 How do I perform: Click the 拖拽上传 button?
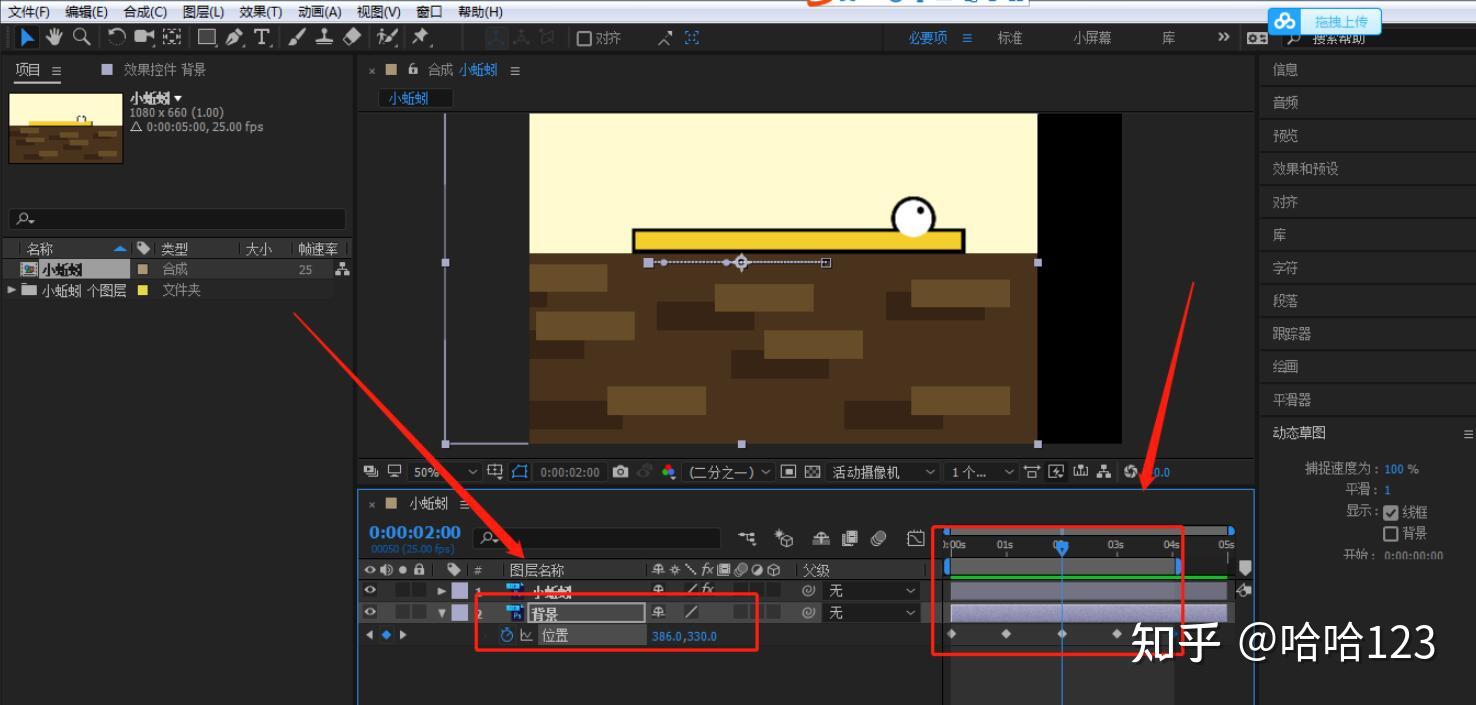click(x=1325, y=21)
